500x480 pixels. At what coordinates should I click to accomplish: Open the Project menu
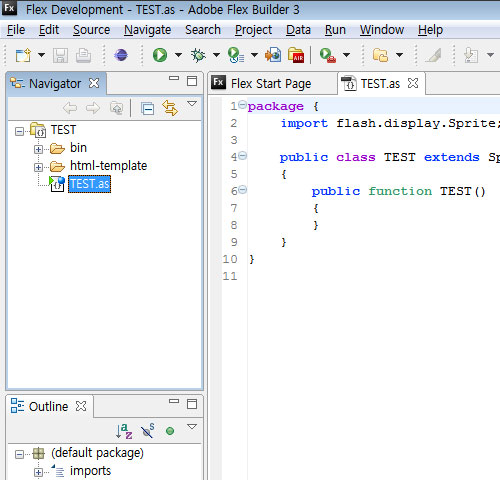click(254, 30)
